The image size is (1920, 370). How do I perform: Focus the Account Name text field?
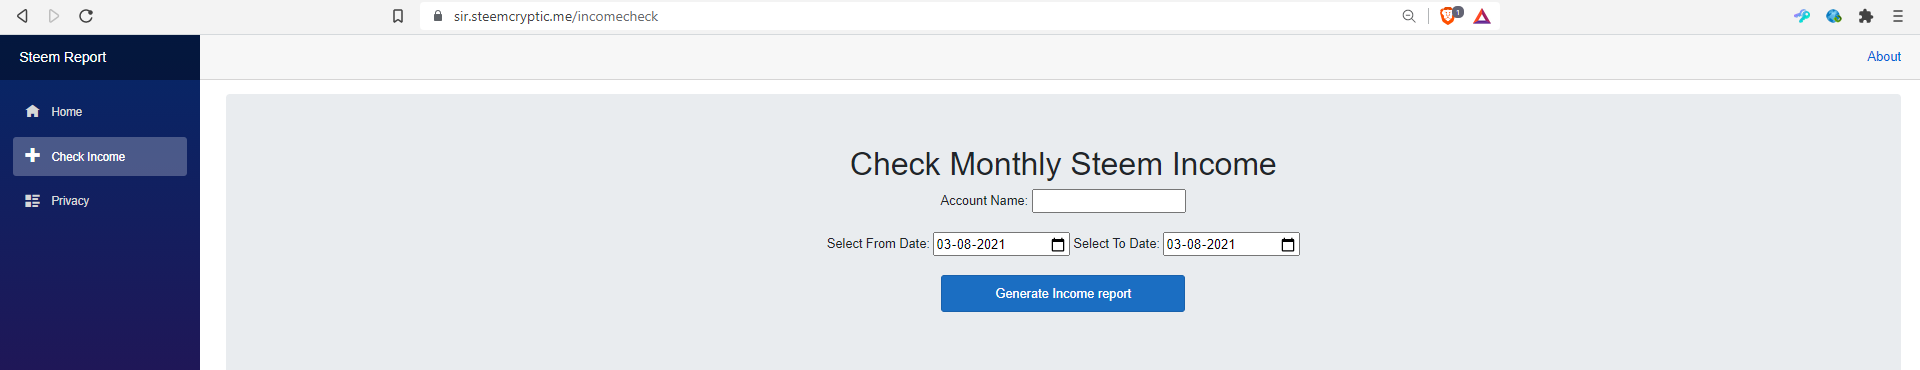click(1109, 201)
